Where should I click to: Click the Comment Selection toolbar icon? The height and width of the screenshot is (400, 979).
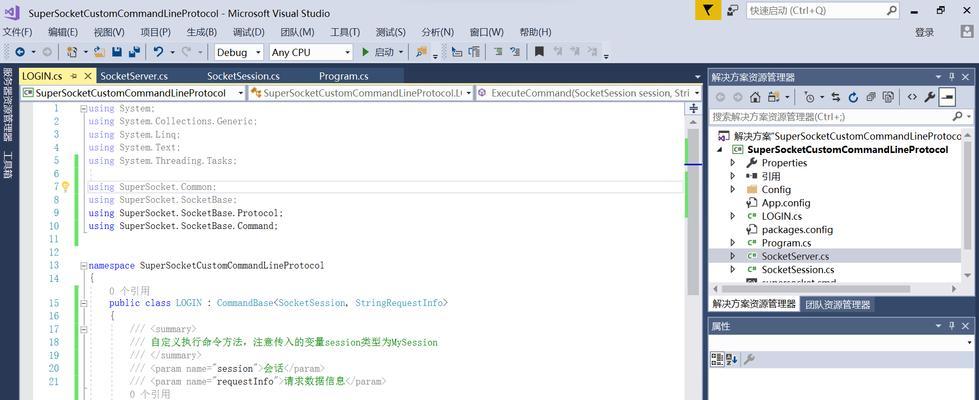click(498, 52)
